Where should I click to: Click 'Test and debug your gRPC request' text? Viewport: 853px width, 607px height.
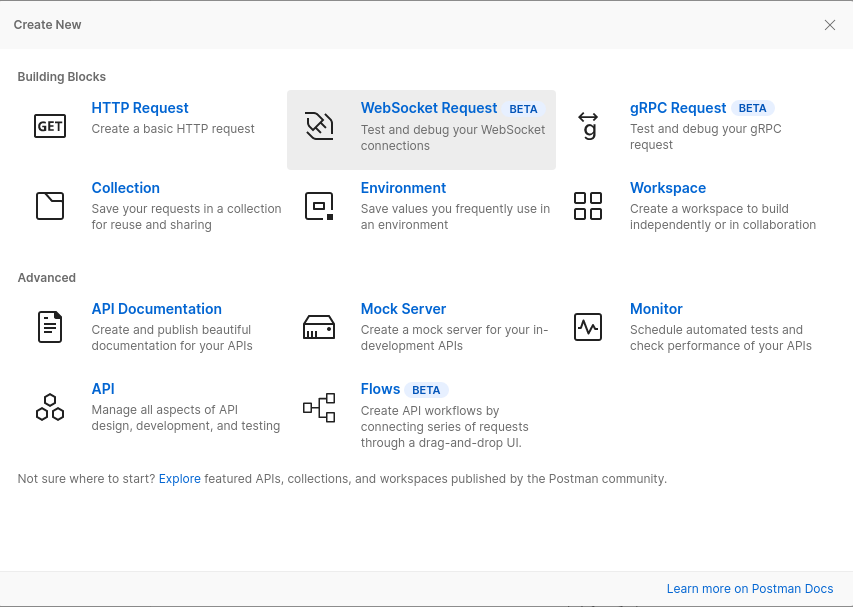click(706, 137)
